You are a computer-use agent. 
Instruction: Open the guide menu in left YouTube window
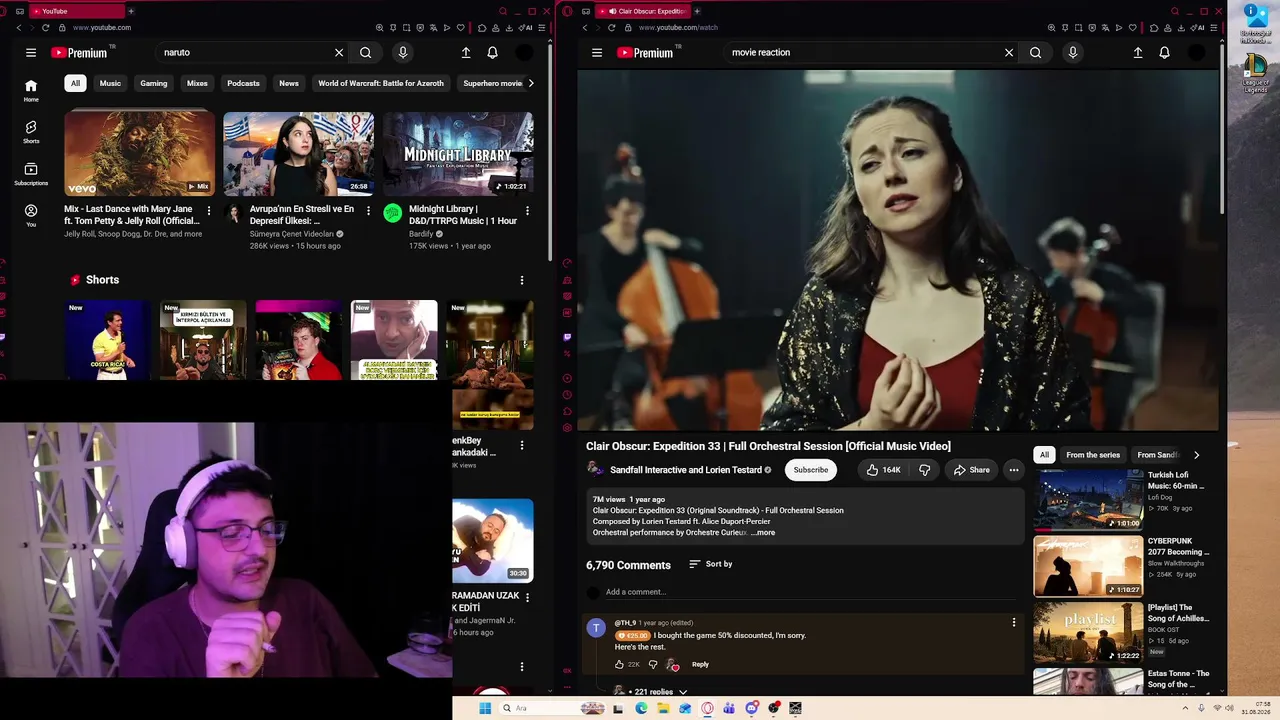point(31,53)
